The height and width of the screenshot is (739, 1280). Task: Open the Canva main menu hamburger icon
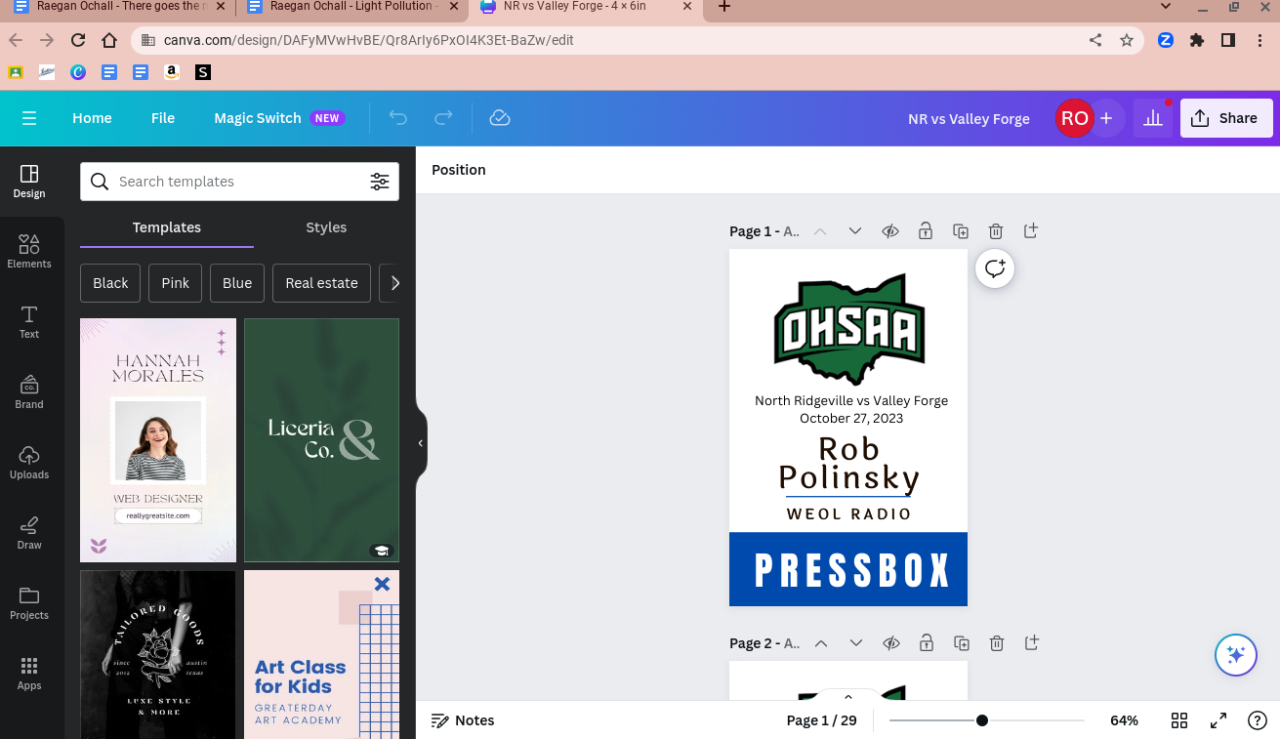click(x=29, y=118)
